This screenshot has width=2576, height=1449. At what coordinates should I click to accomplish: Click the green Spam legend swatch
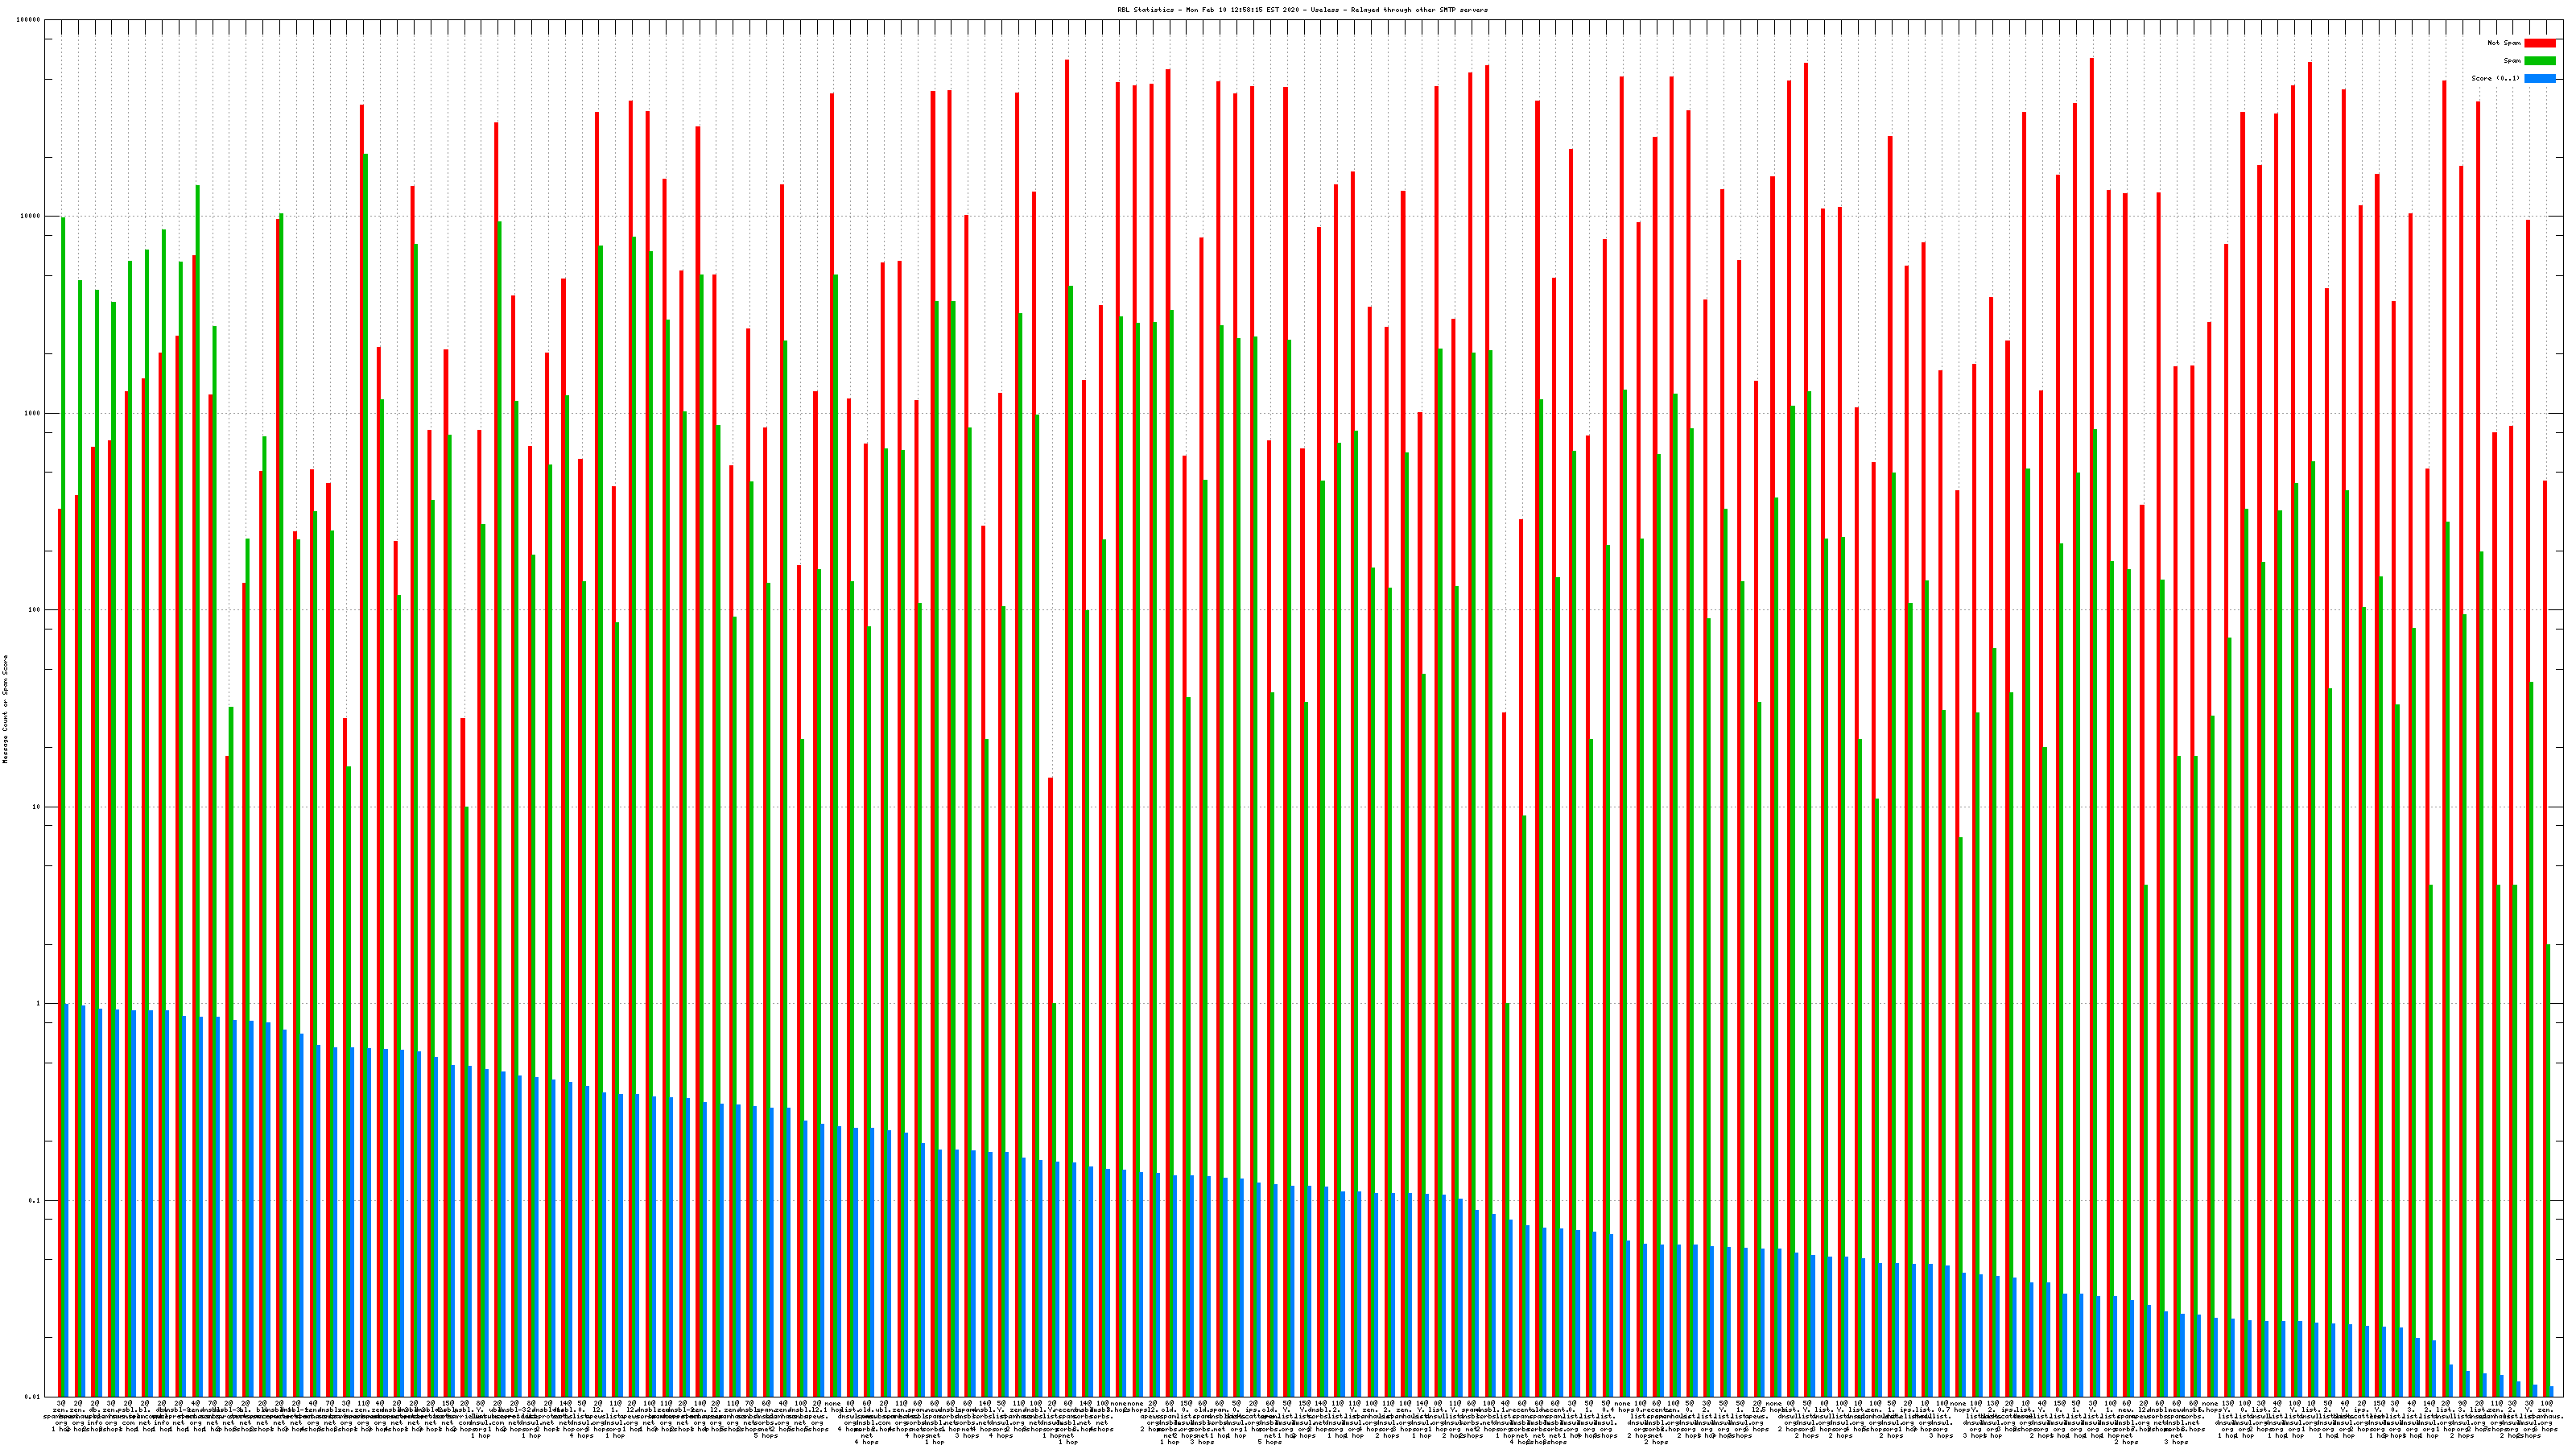(2539, 61)
